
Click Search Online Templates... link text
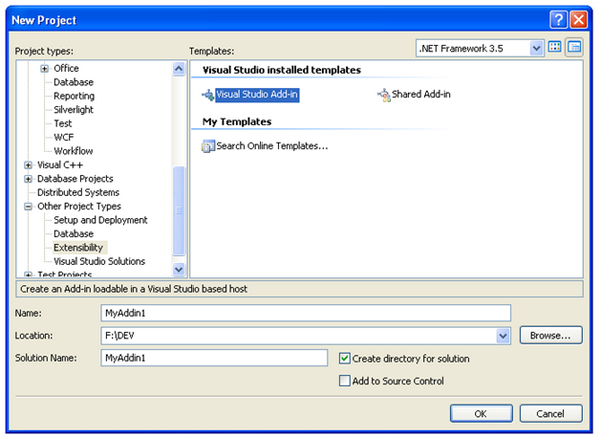click(x=272, y=146)
